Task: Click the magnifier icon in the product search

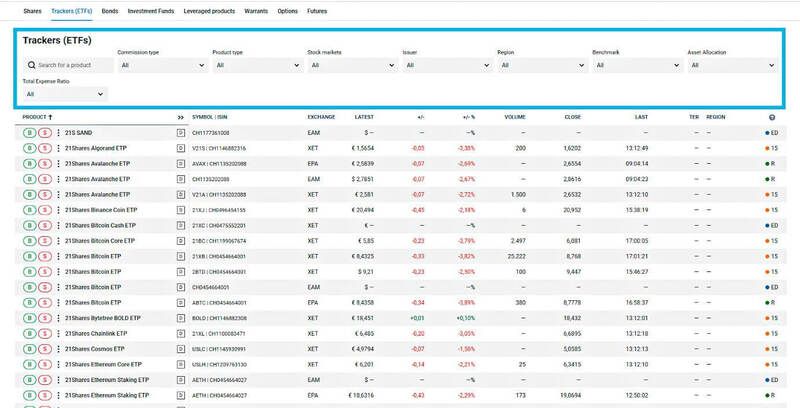Action: [x=32, y=65]
